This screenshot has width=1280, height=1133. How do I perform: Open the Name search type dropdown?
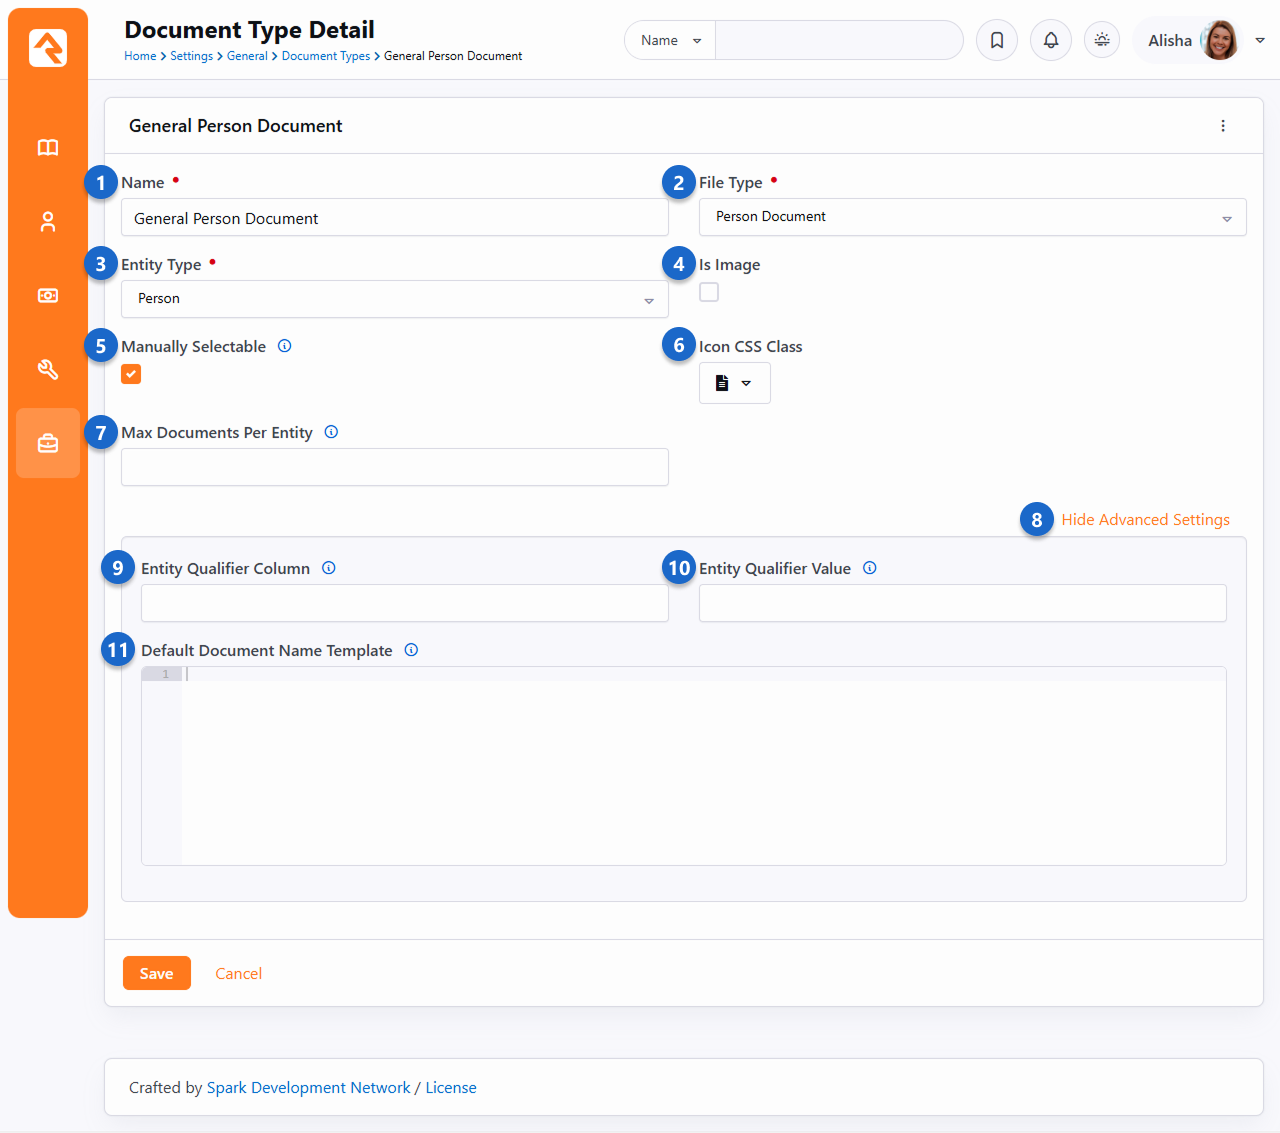[670, 41]
